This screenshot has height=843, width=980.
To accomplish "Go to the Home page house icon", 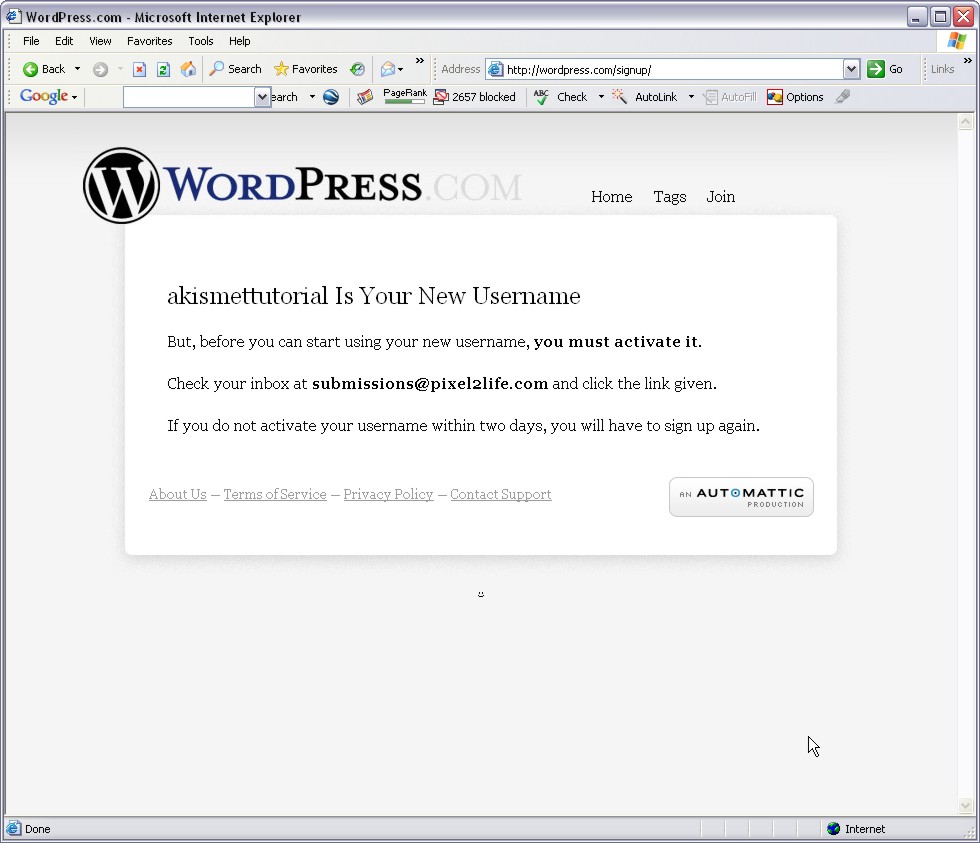I will [x=188, y=69].
